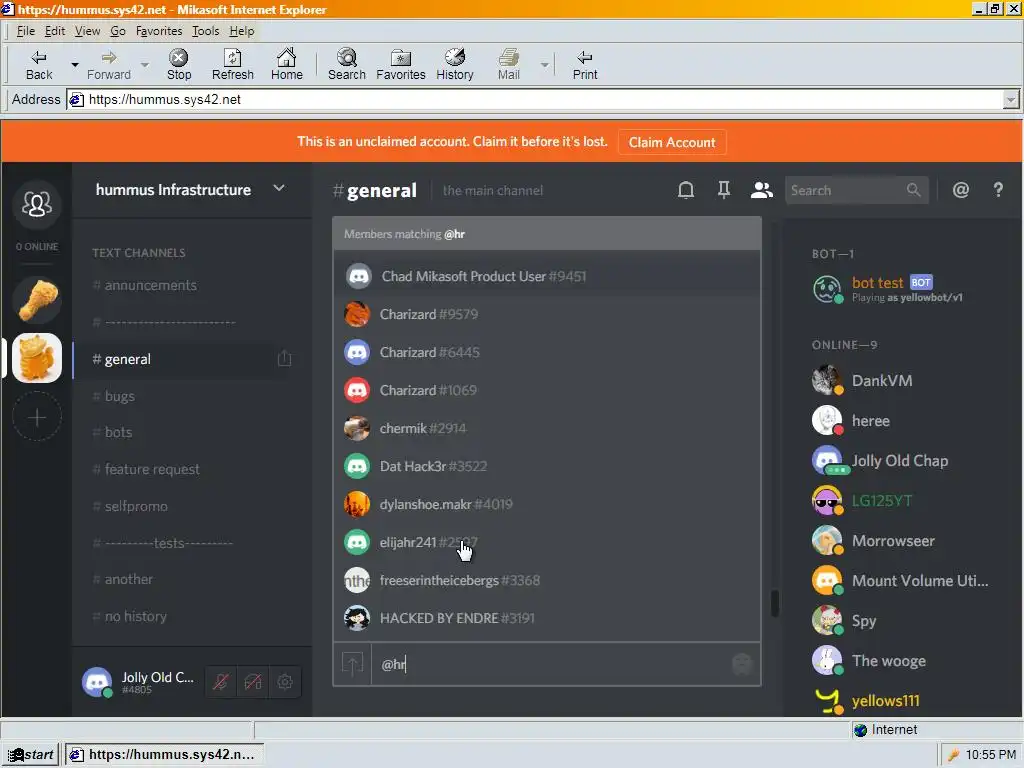Select Charizard #9579 from matches
Viewport: 1024px width, 768px height.
pos(547,314)
